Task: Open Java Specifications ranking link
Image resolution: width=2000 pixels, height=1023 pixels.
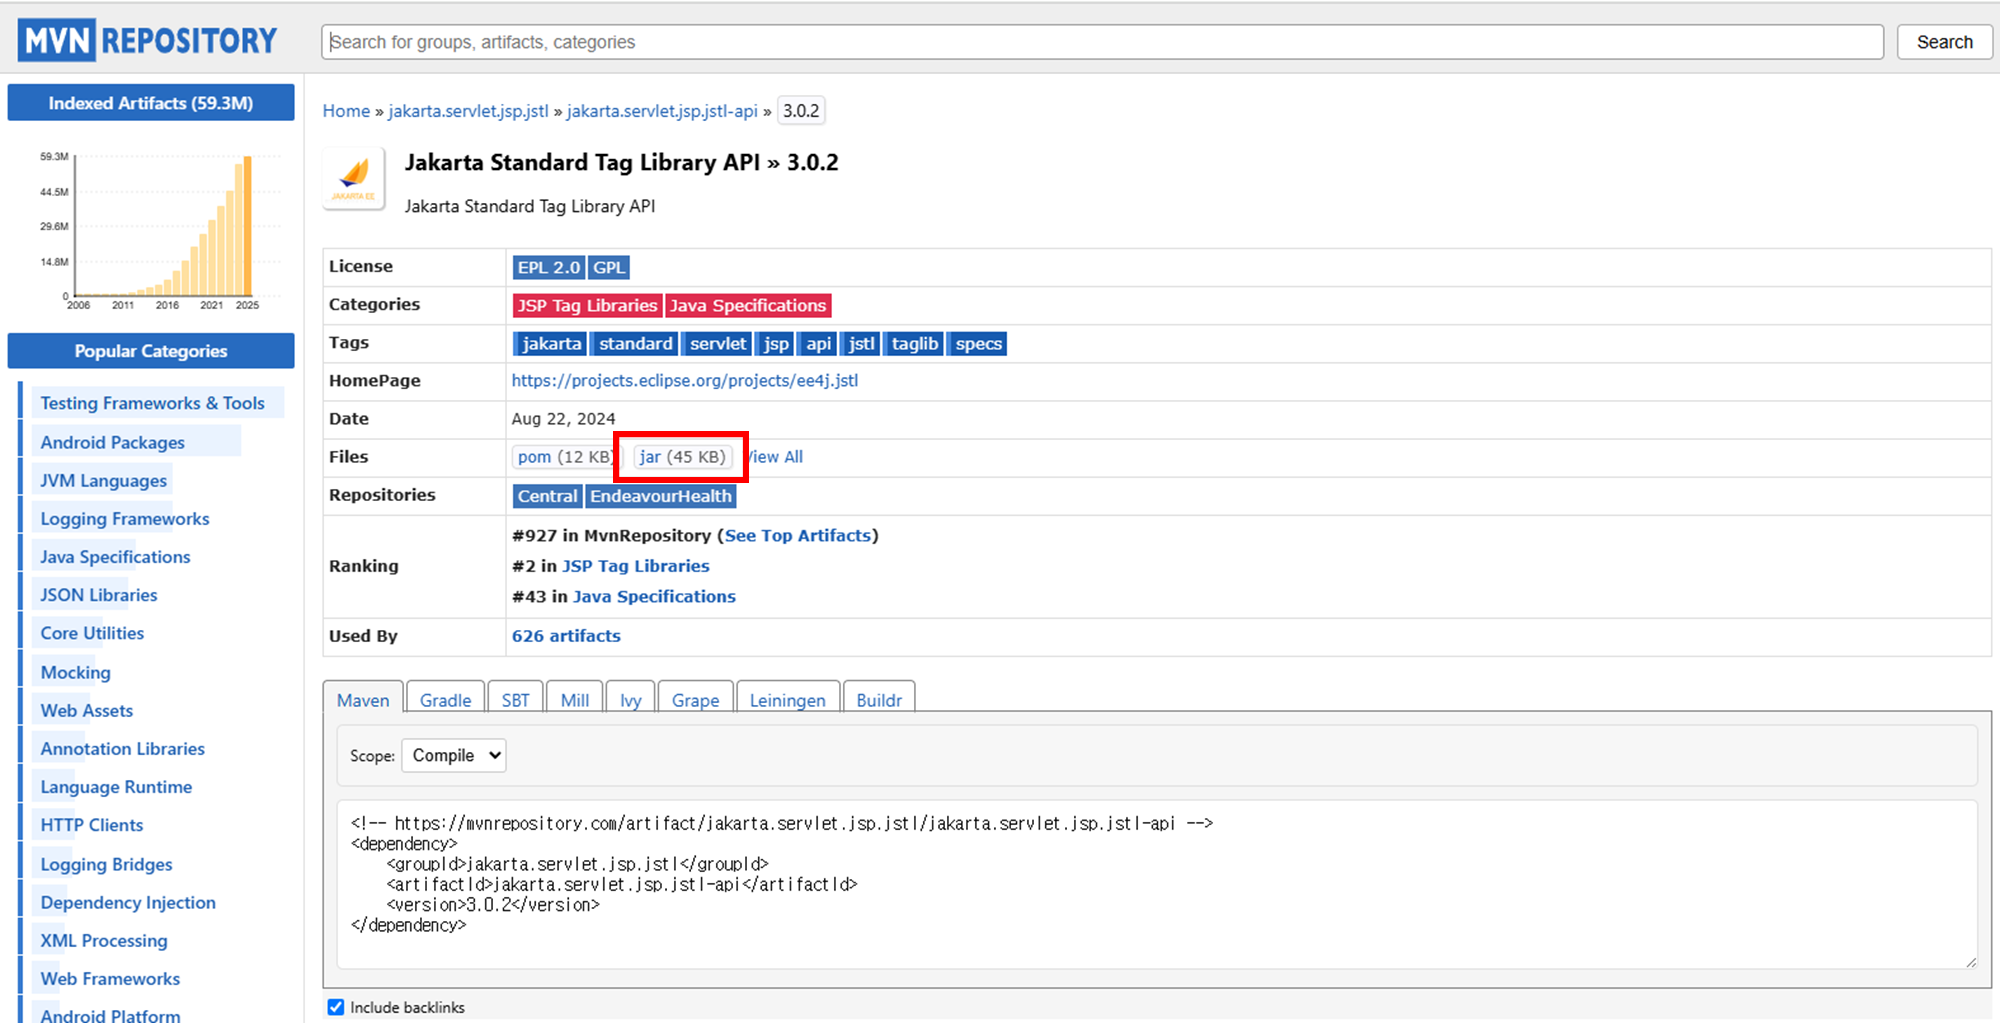Action: [654, 596]
